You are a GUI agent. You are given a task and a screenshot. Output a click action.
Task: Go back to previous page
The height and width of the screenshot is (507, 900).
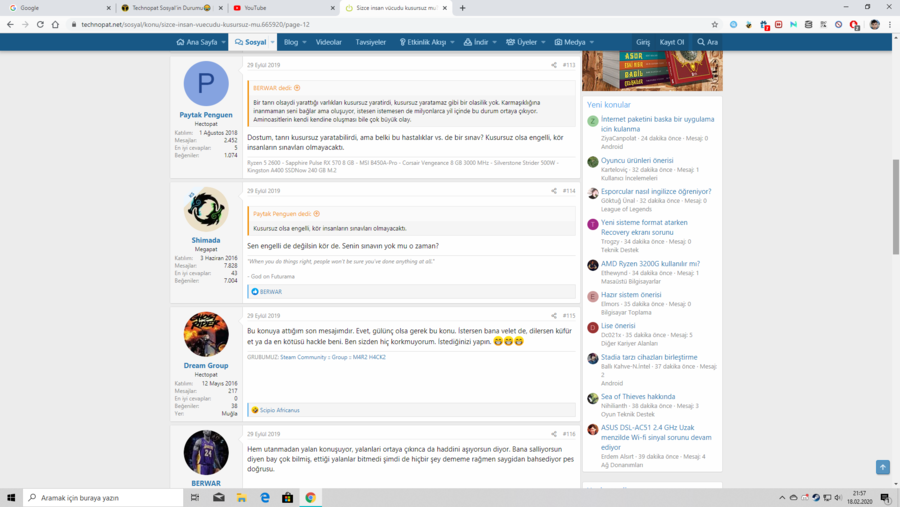(10, 25)
